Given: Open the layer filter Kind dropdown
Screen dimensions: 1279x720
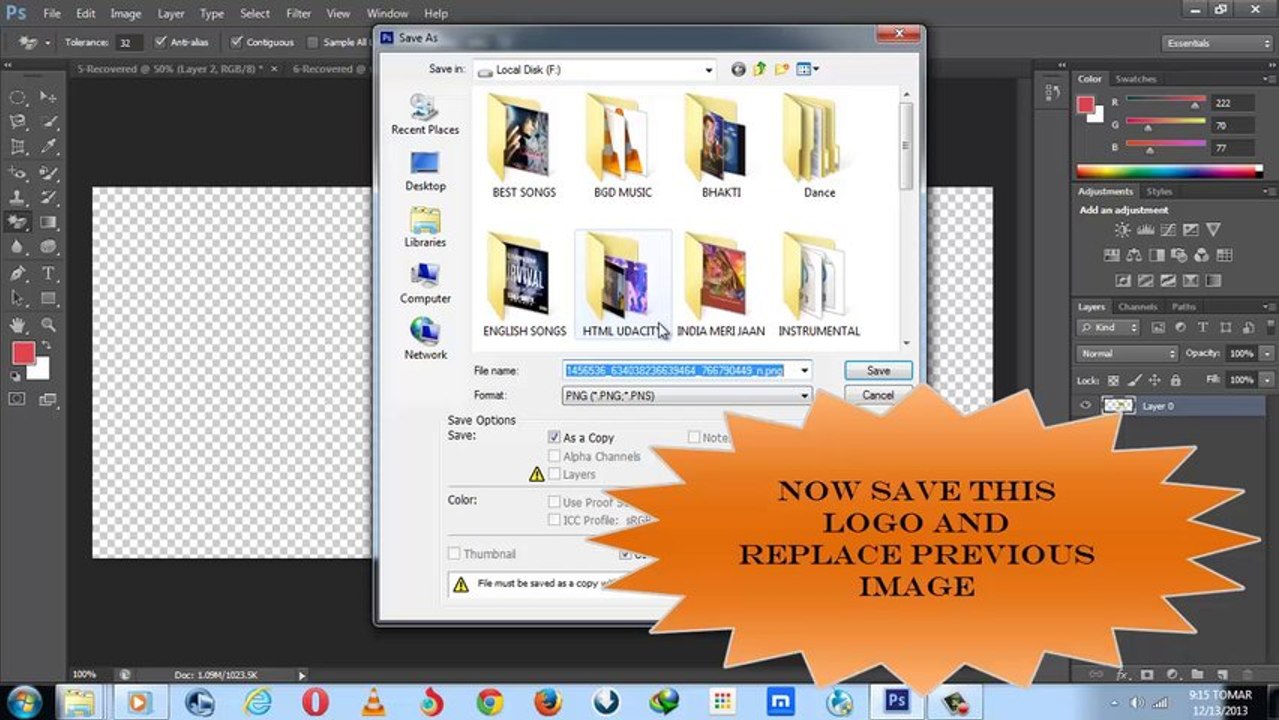Looking at the screenshot, I should [x=1108, y=327].
